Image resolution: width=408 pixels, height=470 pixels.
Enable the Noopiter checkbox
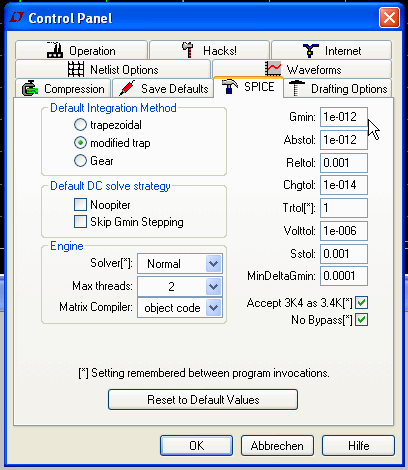click(x=80, y=204)
